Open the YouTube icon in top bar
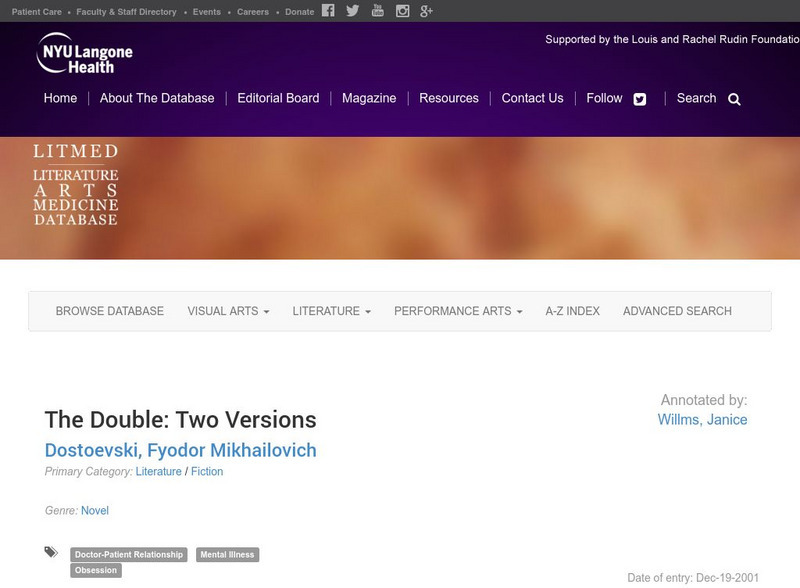This screenshot has height=588, width=800. [378, 11]
